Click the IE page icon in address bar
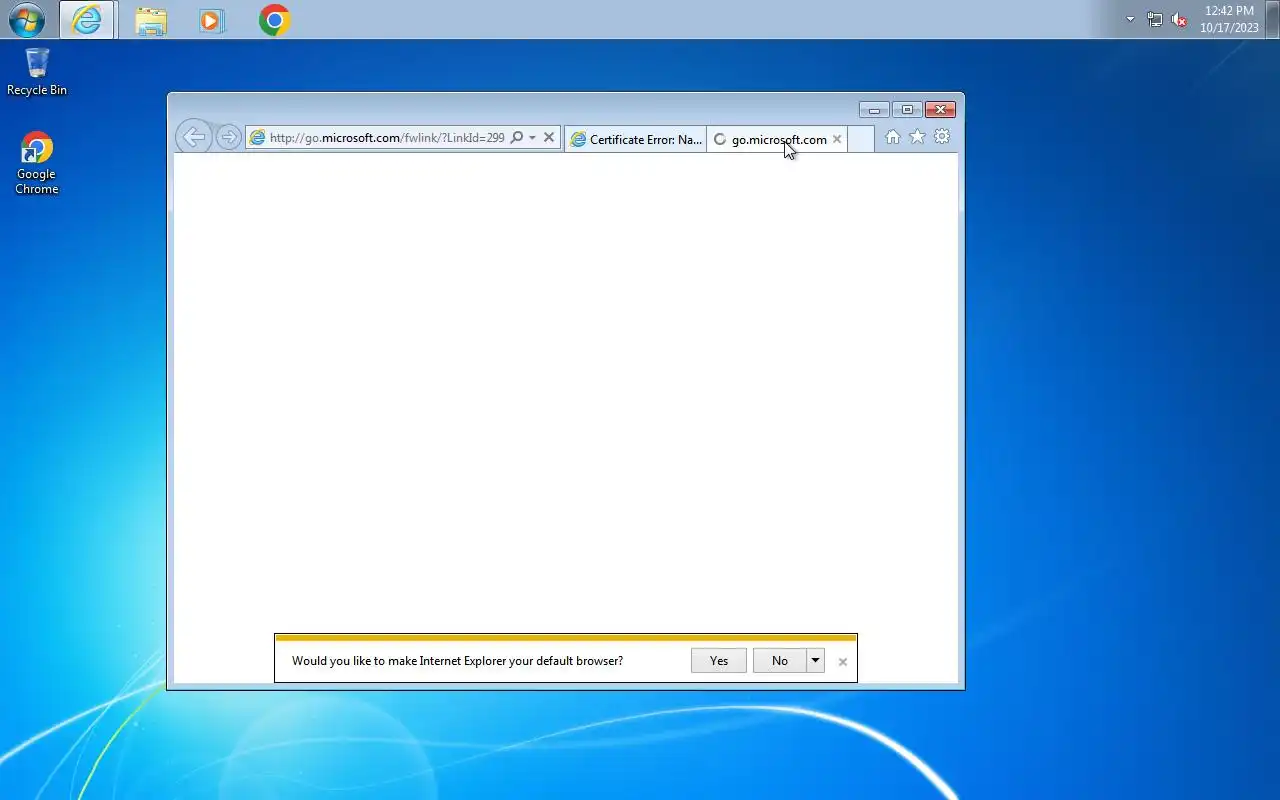Screen dimensions: 1280x800 (257, 137)
